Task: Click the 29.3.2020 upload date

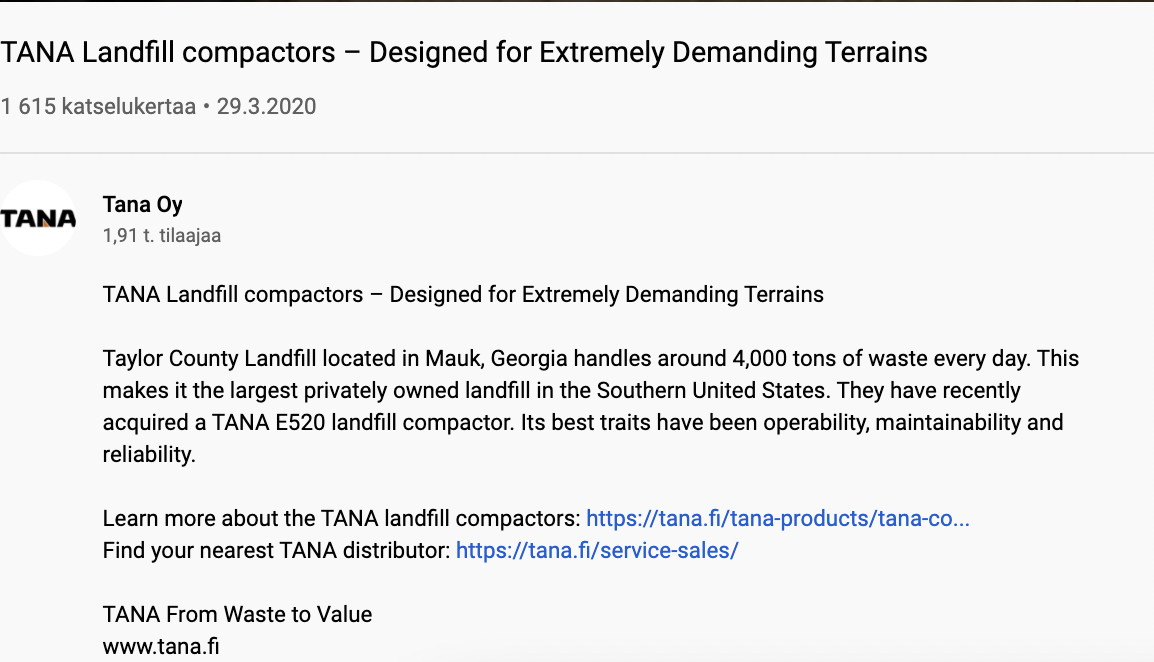Action: click(x=266, y=106)
